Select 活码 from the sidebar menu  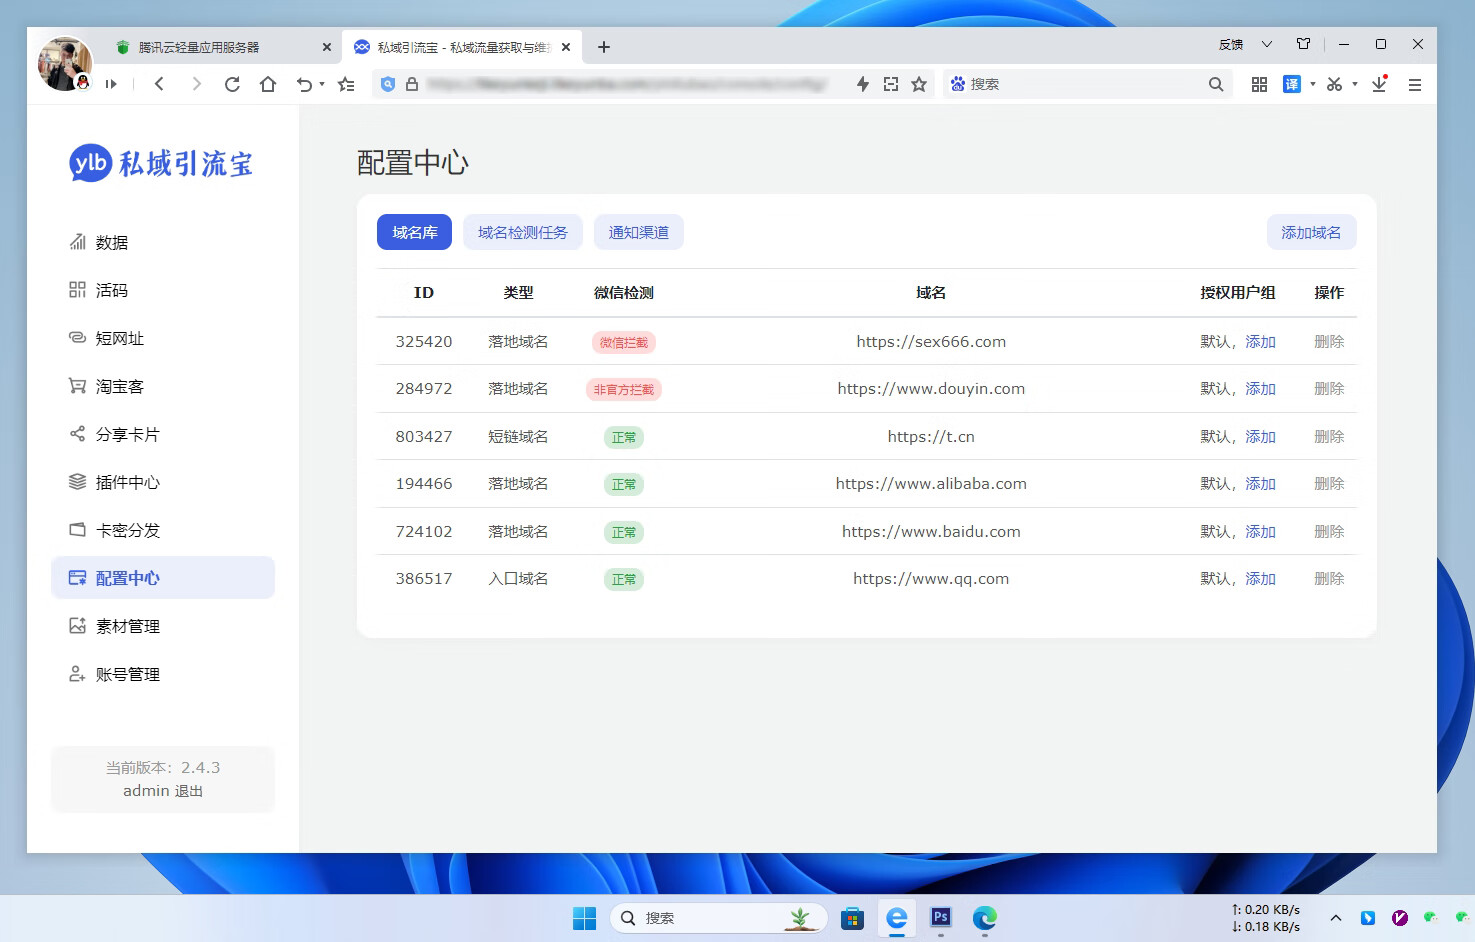click(112, 289)
